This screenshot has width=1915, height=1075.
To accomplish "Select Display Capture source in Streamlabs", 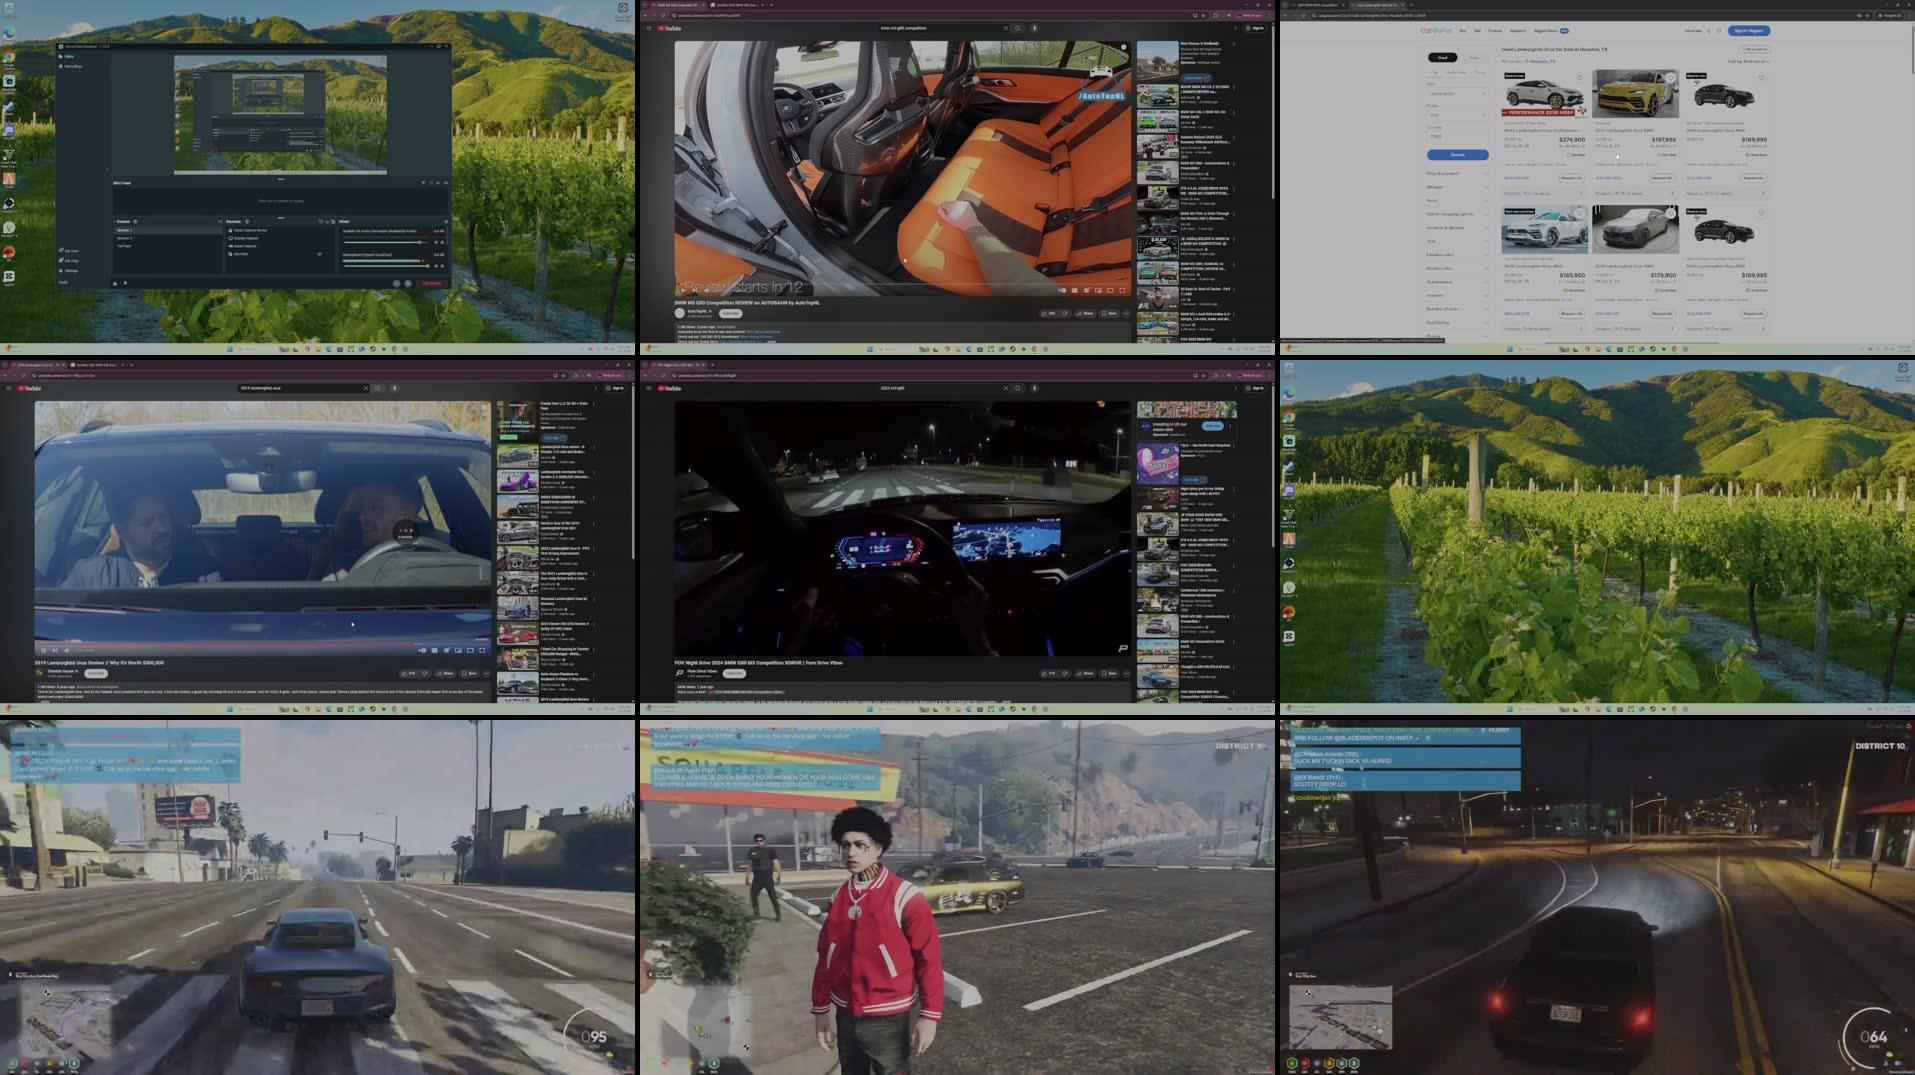I will [246, 238].
